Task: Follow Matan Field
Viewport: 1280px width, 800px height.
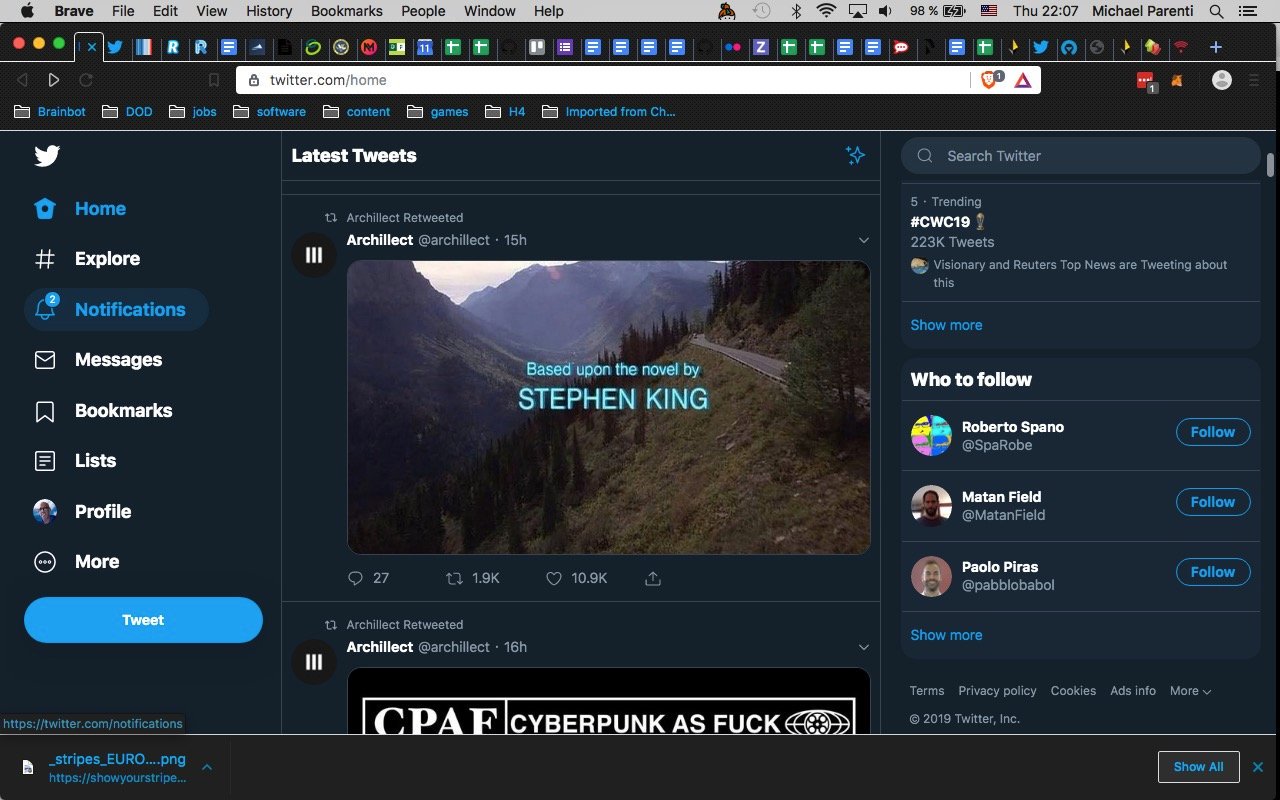Action: coord(1213,502)
